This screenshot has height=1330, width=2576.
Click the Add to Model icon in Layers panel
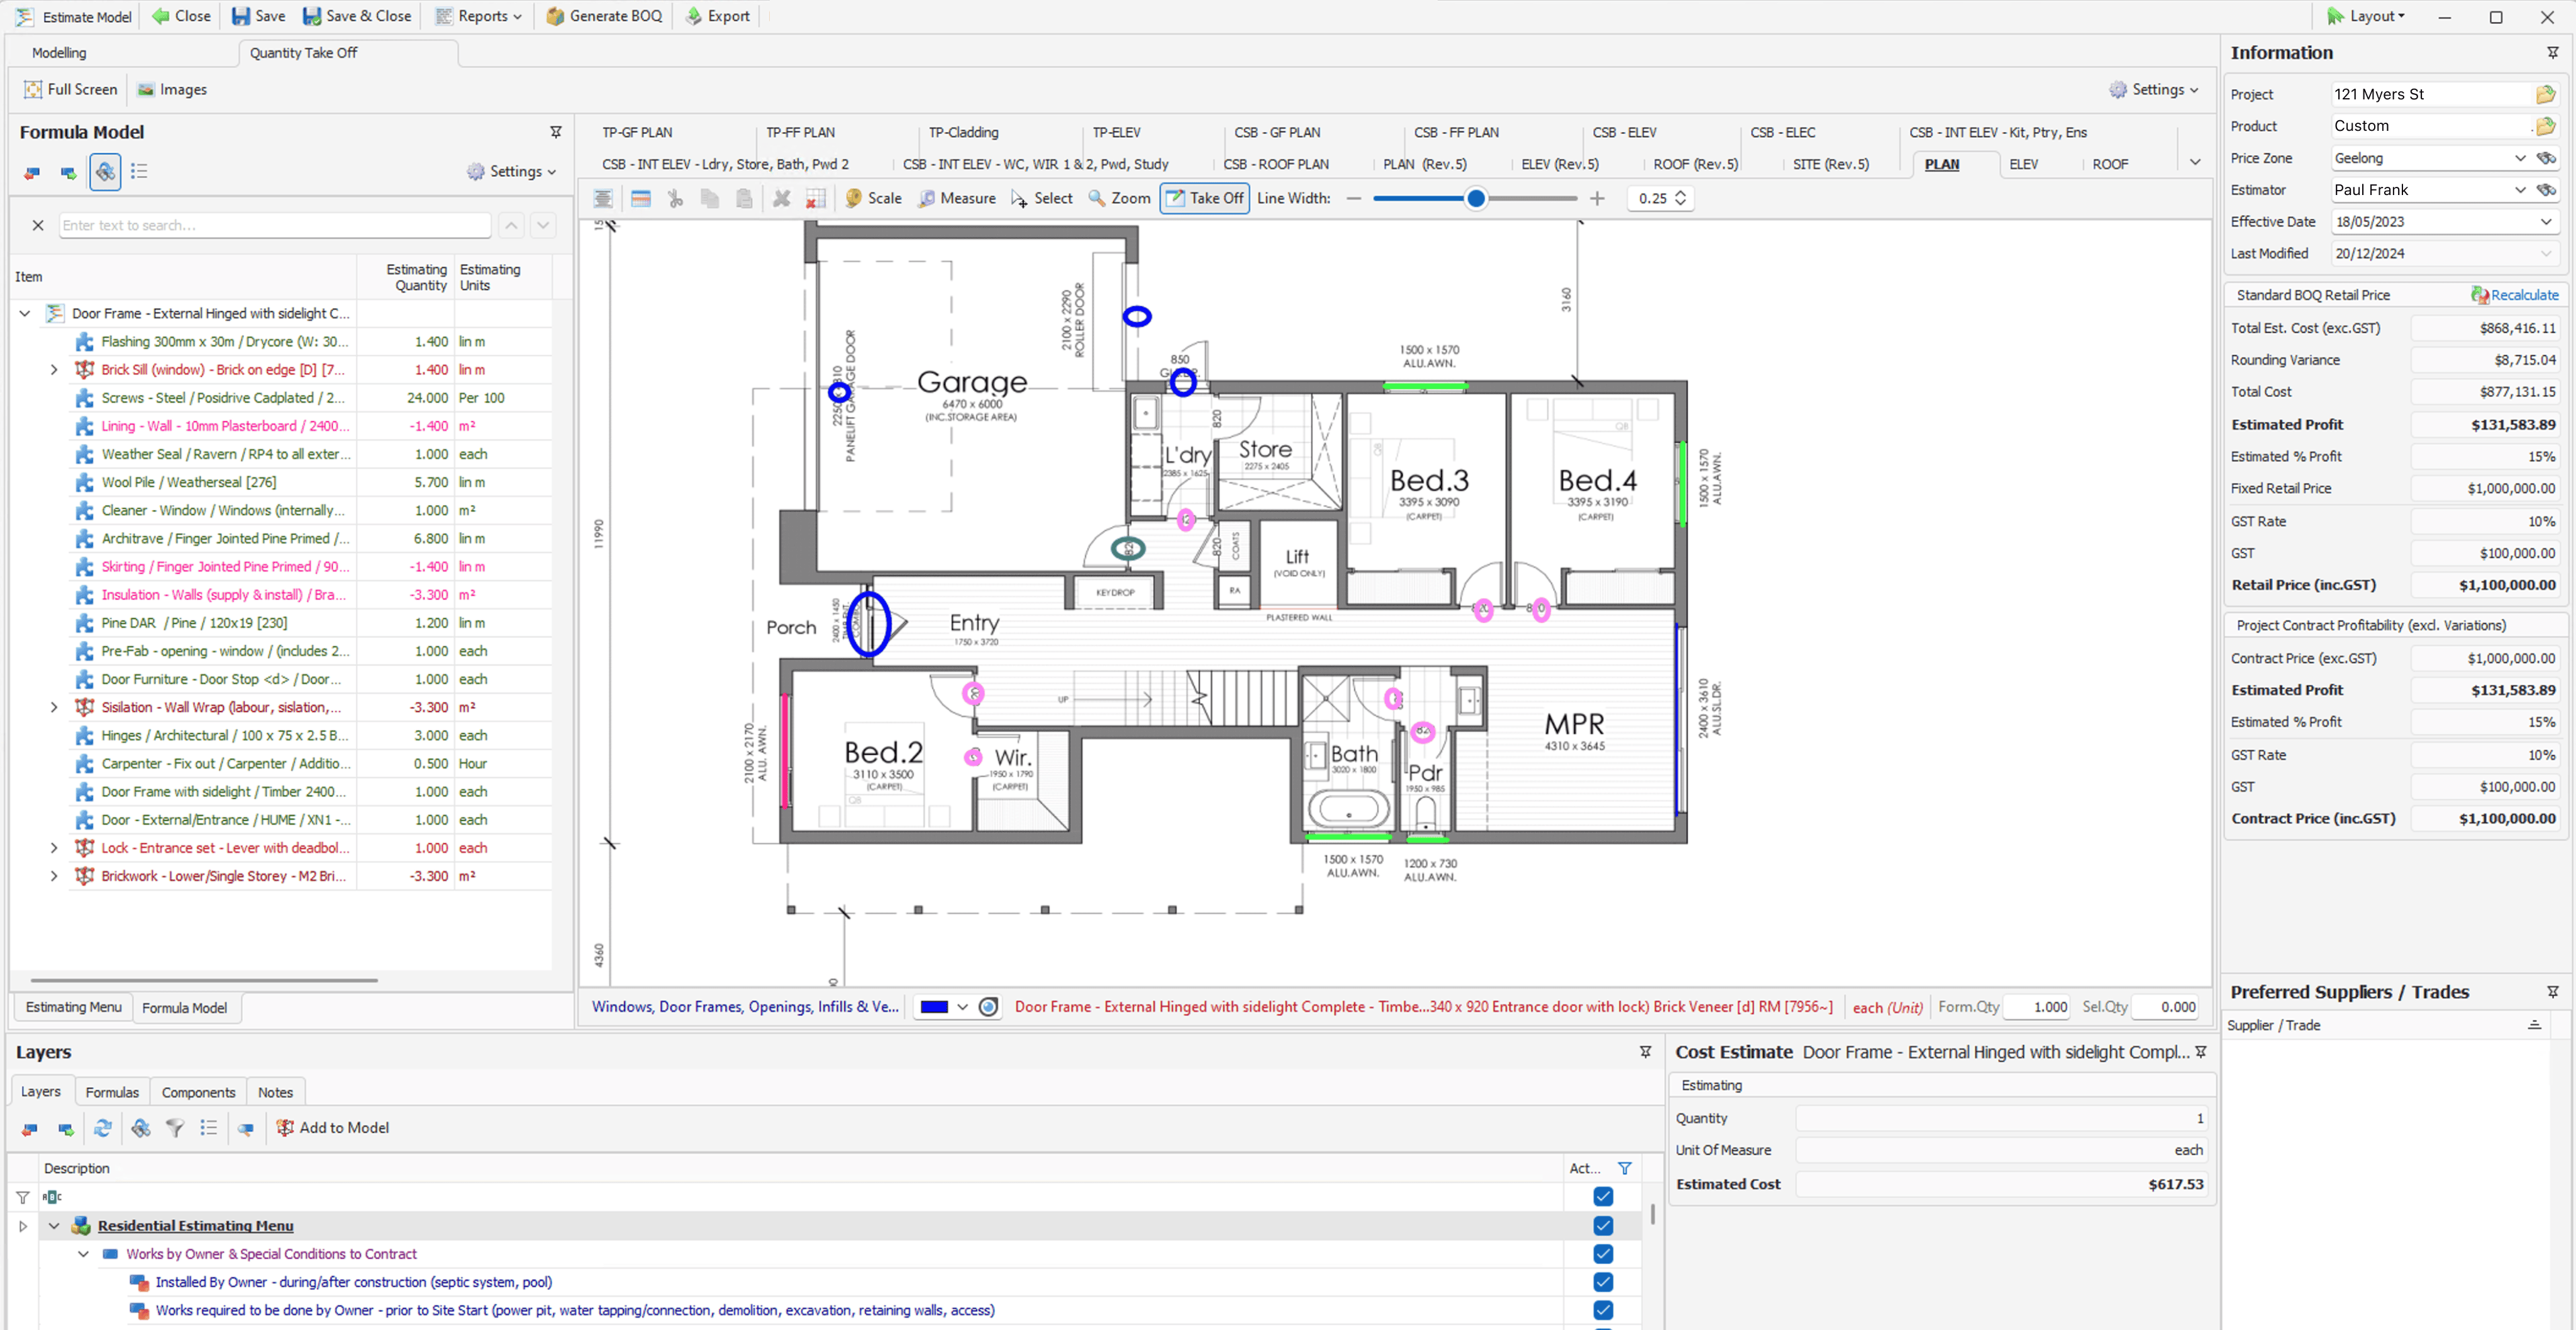285,1128
